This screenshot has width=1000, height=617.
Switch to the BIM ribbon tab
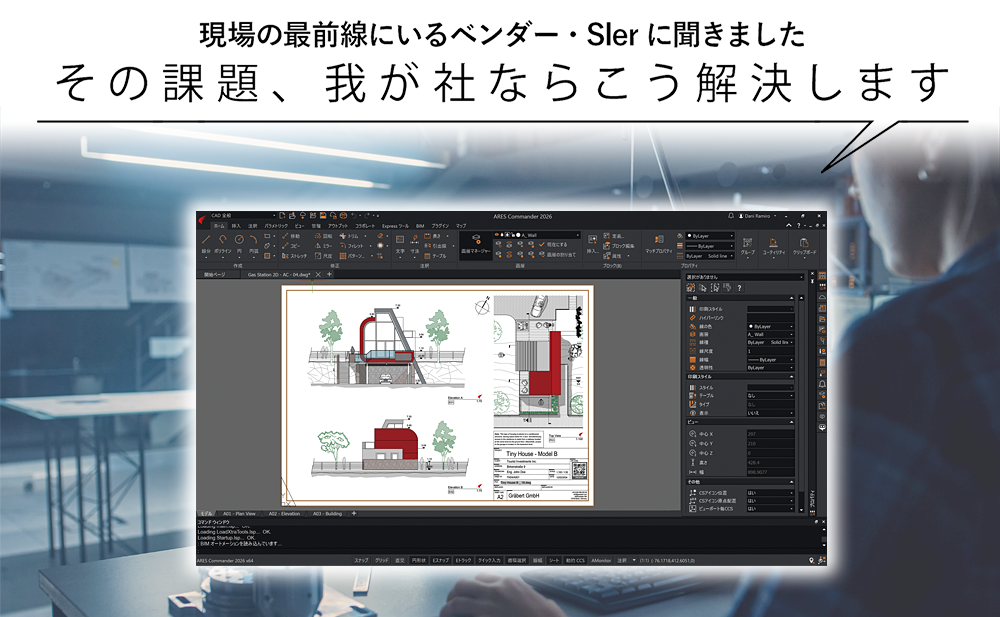pyautogui.click(x=419, y=226)
